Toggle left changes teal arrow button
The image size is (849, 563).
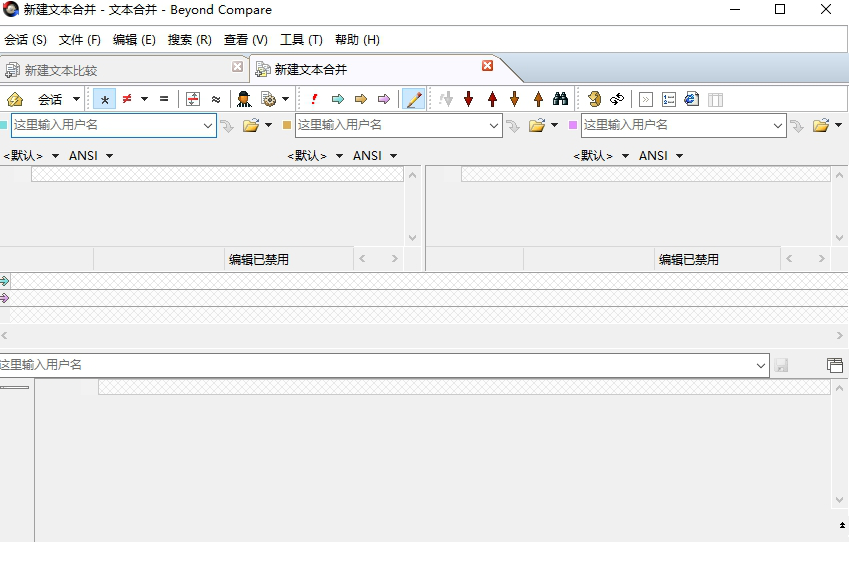338,99
